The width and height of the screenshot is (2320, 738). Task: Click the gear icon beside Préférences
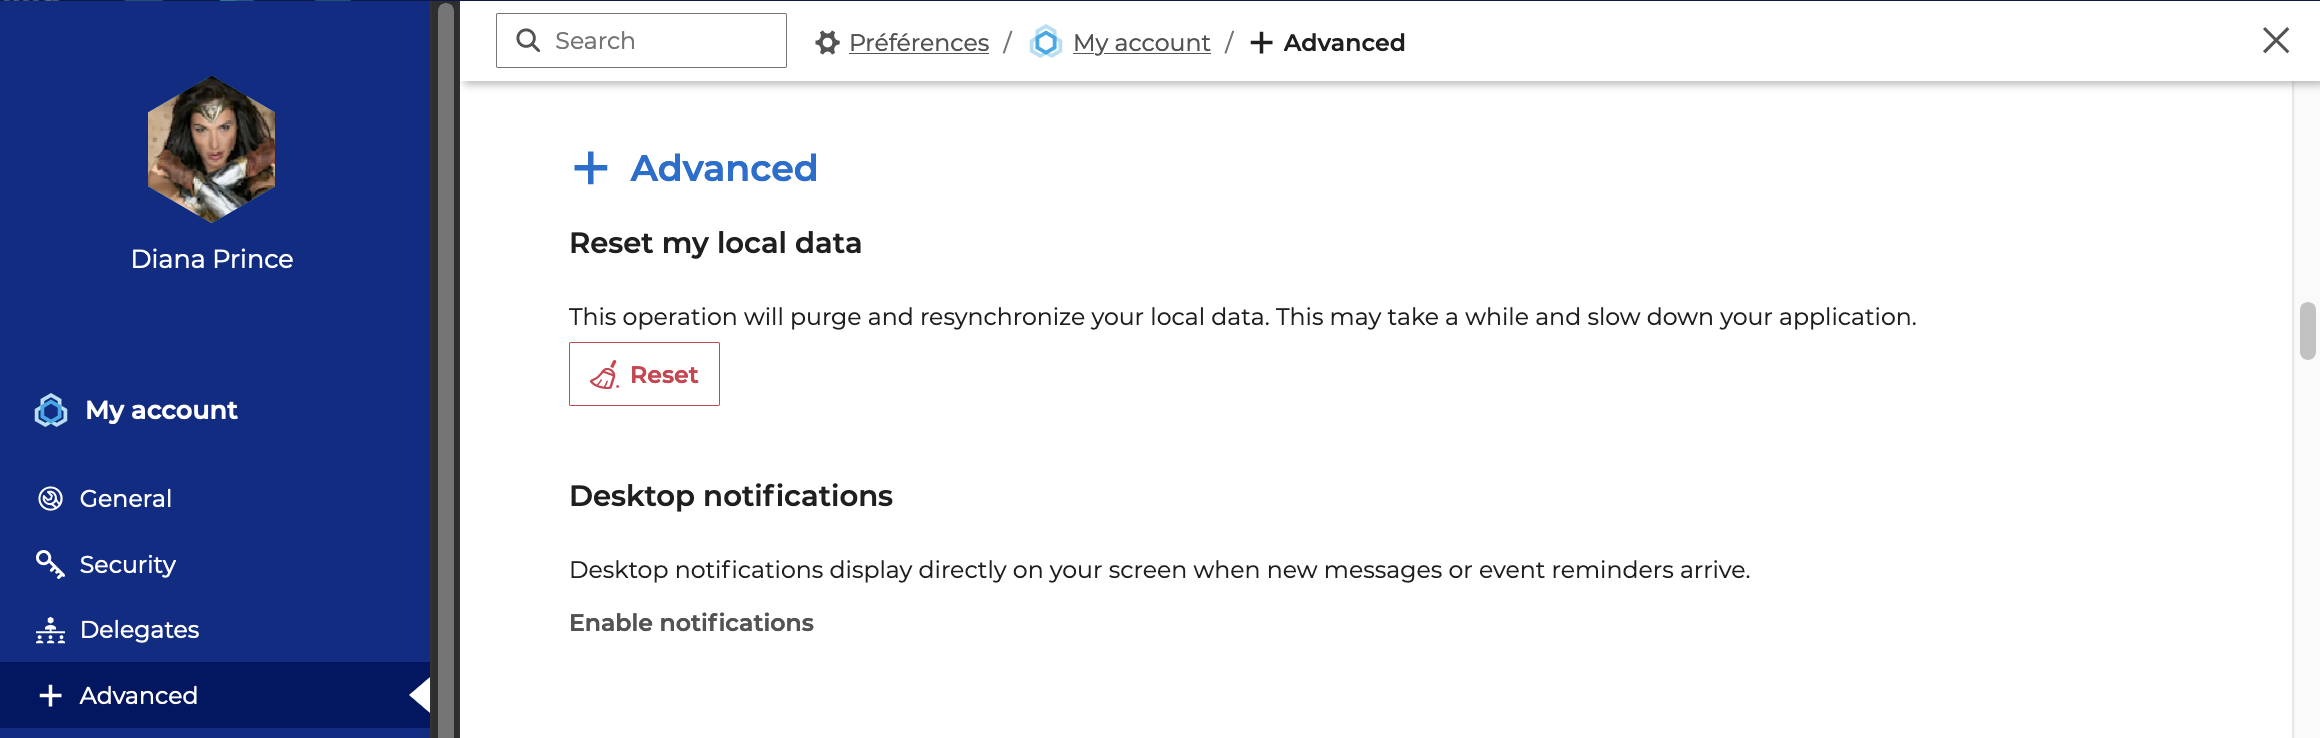click(827, 43)
